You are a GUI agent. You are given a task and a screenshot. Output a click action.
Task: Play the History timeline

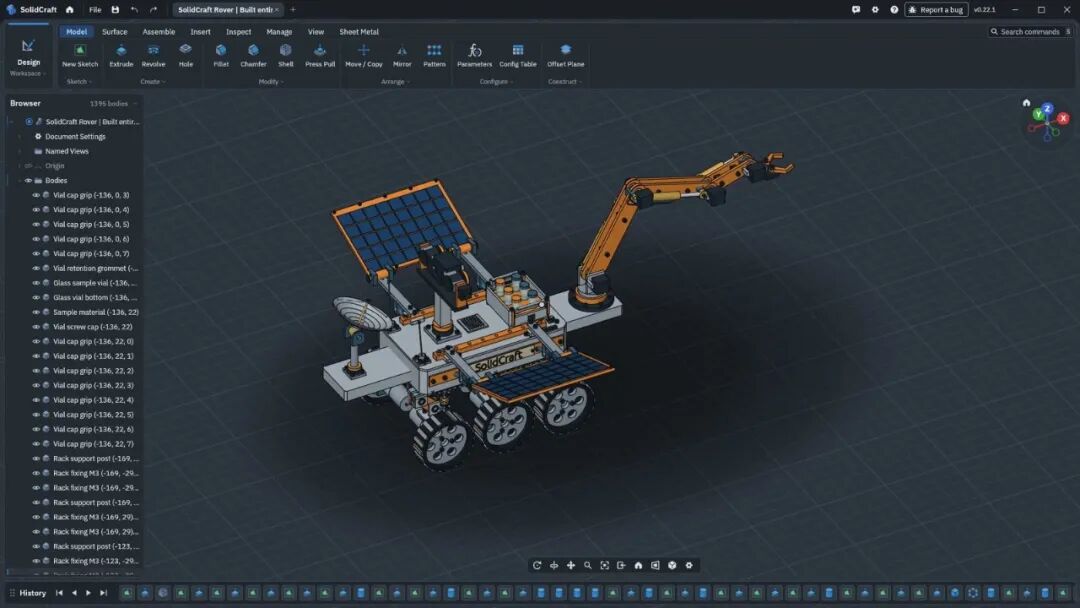coord(88,593)
